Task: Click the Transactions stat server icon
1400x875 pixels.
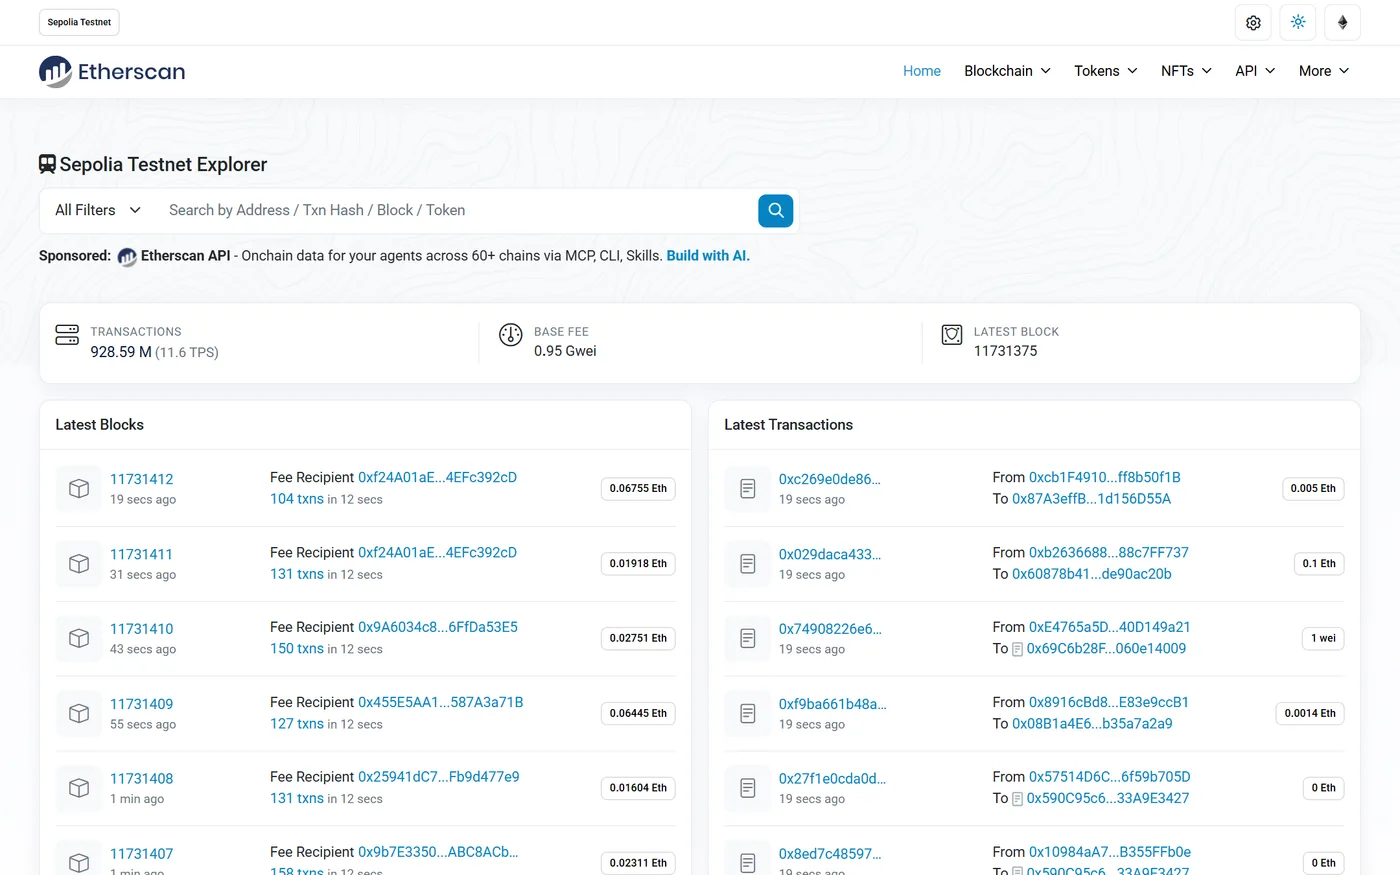Action: [67, 334]
